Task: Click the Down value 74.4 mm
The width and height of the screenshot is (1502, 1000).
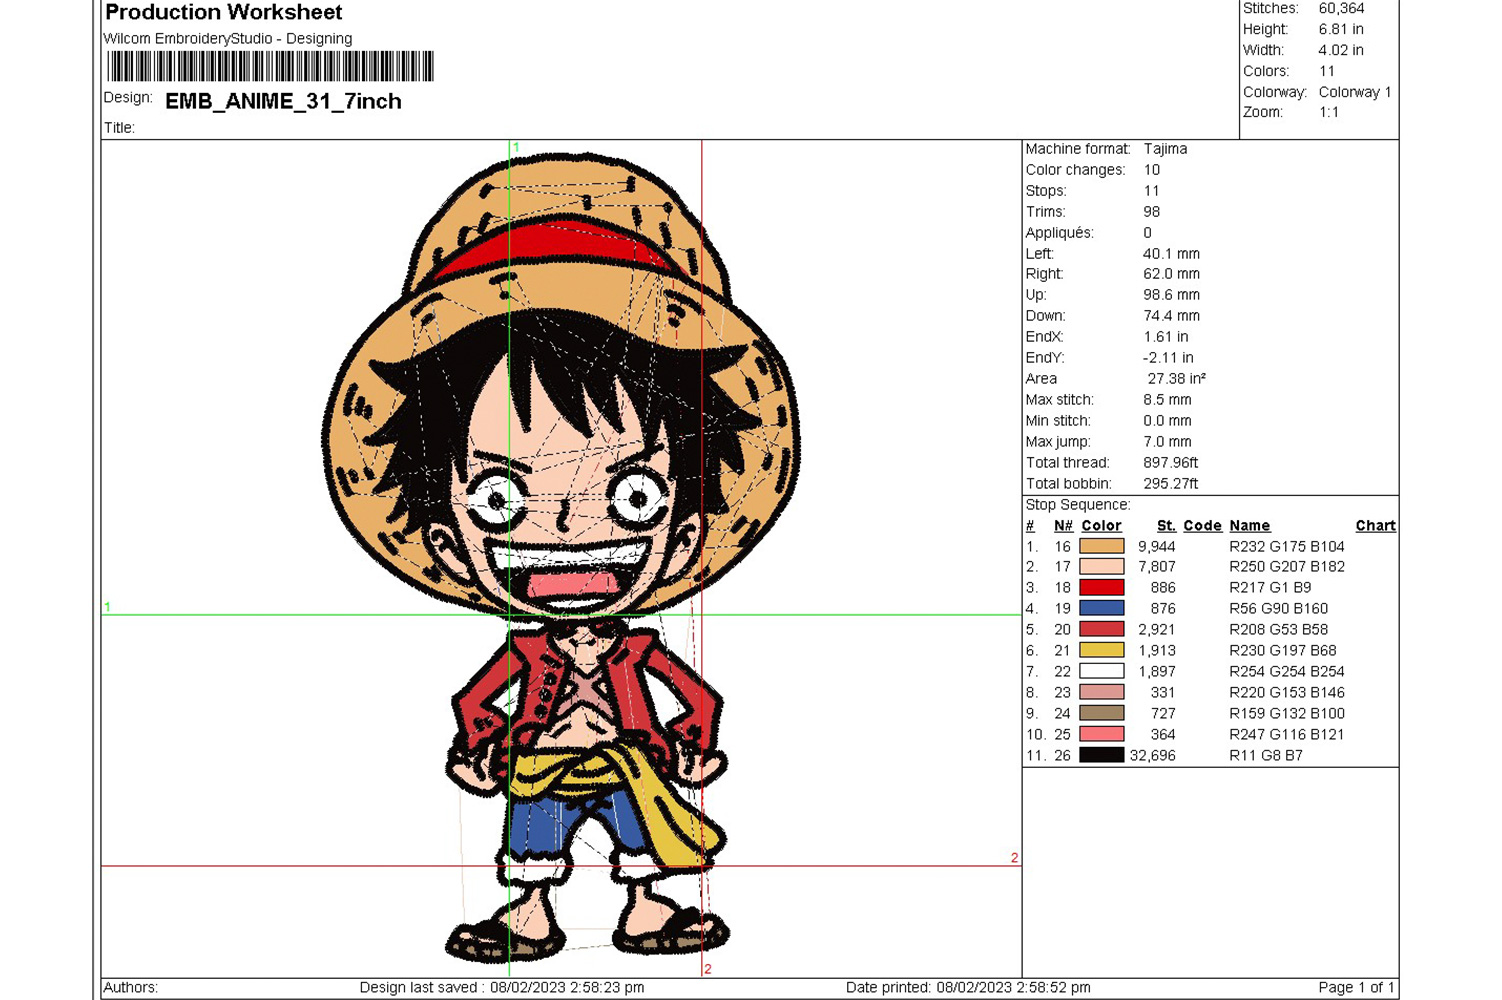Action: click(1171, 316)
